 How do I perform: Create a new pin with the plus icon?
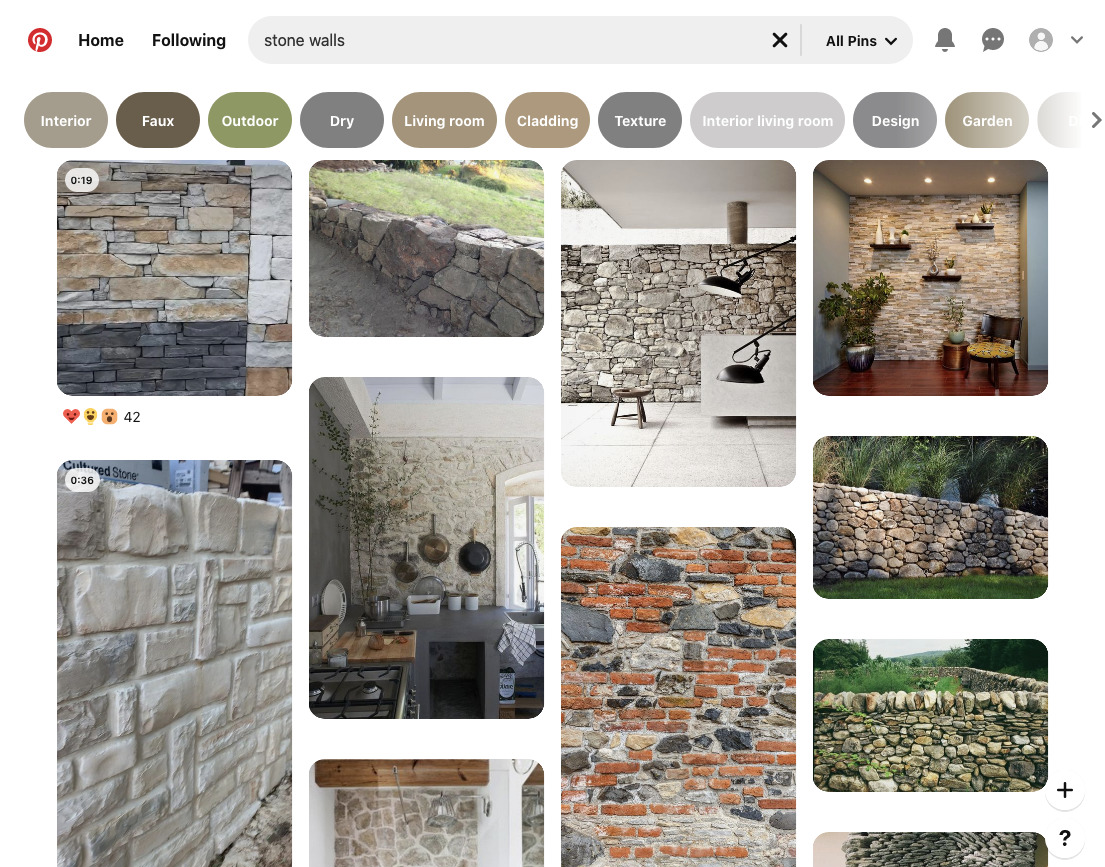pos(1065,790)
